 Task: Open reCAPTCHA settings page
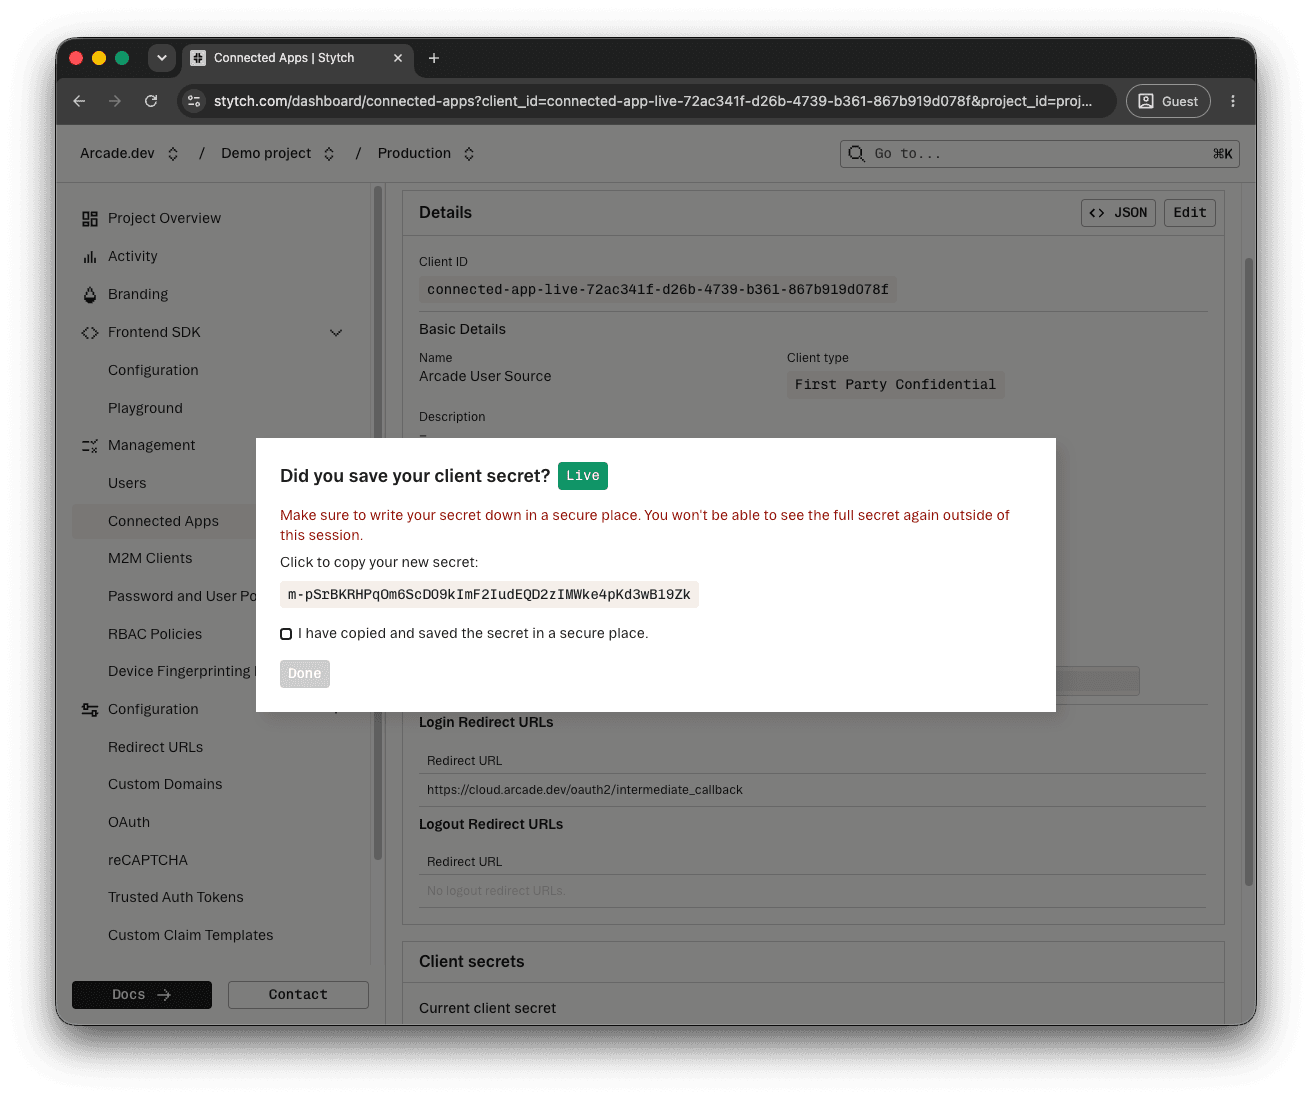pyautogui.click(x=148, y=861)
